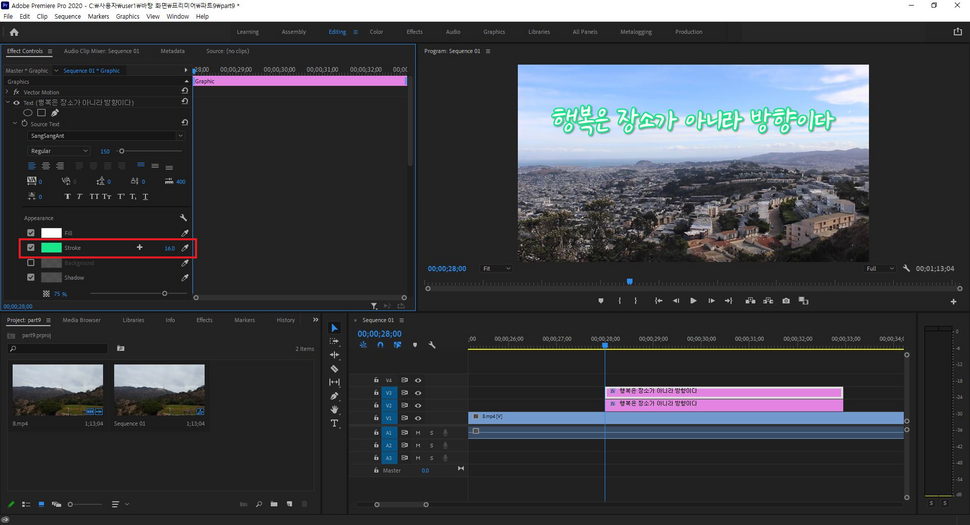
Task: Expand the Vector Motion effect
Action: click(x=7, y=92)
